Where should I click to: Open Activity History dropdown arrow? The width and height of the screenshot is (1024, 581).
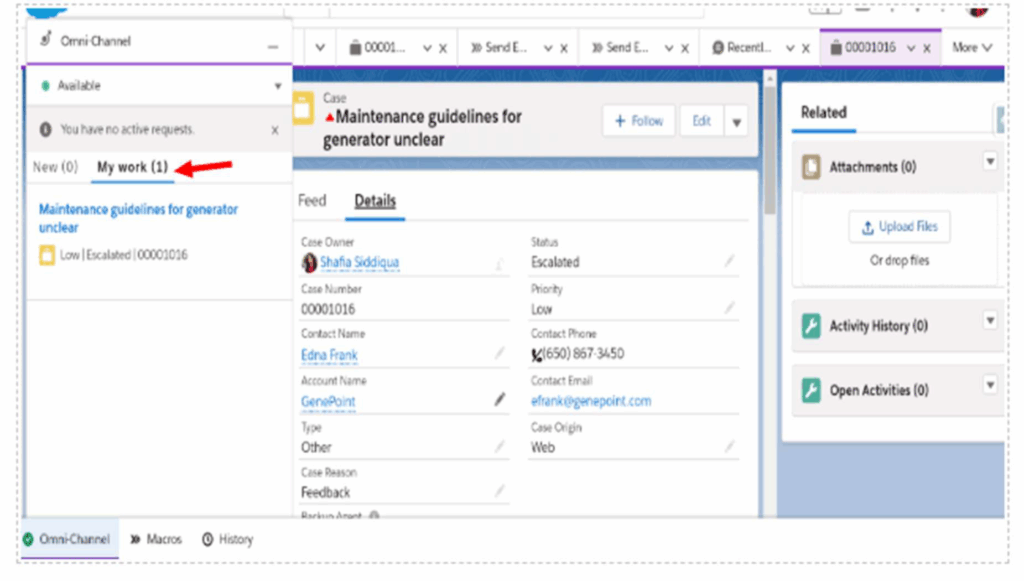(x=990, y=321)
